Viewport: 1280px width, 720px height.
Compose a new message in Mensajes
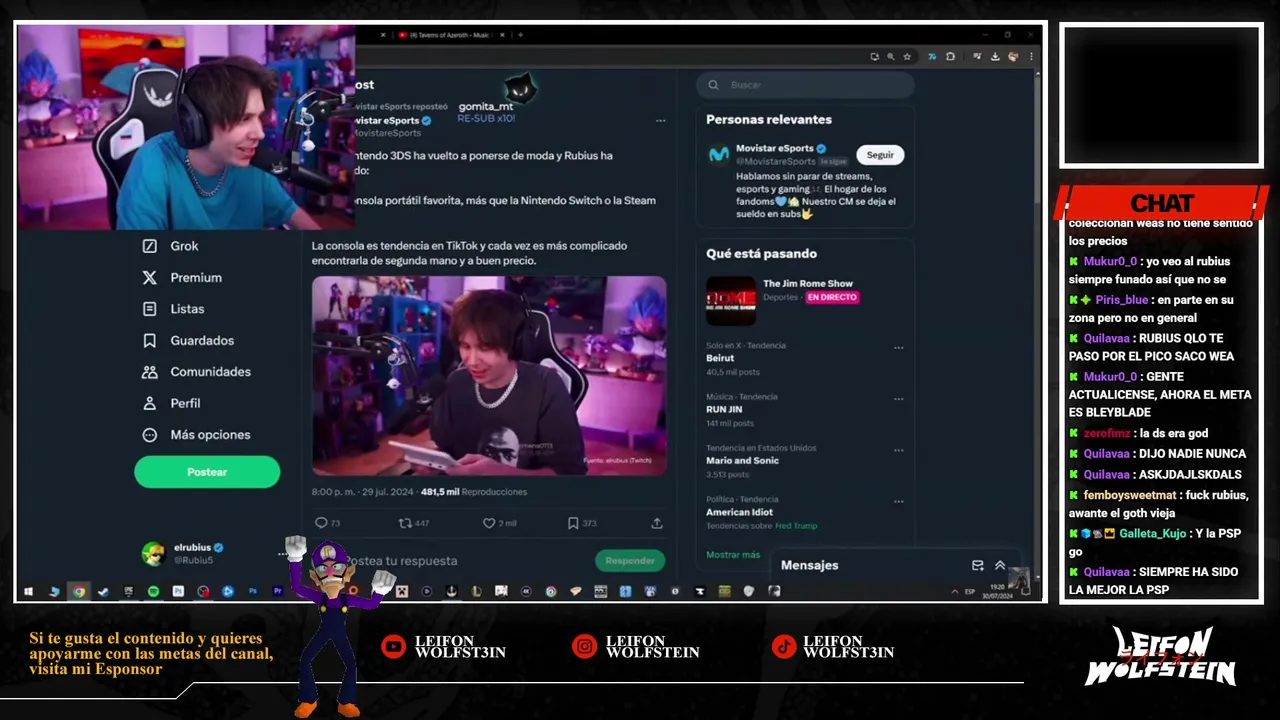tap(977, 565)
